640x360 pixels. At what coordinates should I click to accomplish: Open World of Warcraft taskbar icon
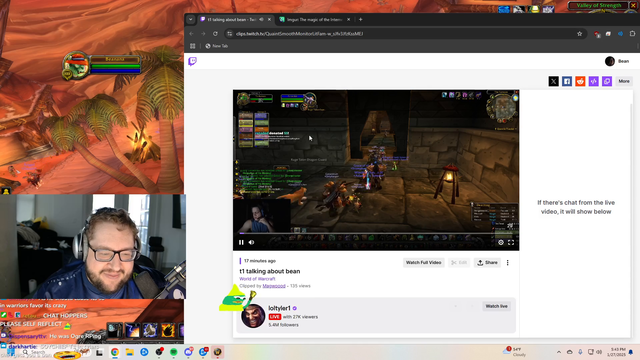pos(218,352)
